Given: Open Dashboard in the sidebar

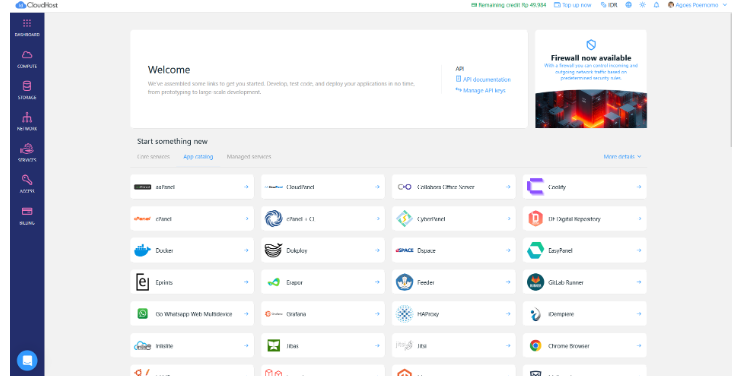Looking at the screenshot, I should [27, 28].
